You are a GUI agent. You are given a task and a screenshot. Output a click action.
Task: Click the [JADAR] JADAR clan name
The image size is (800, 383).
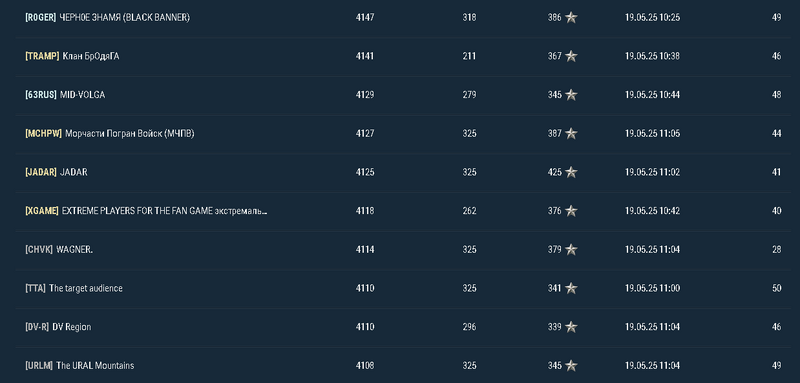(56, 172)
